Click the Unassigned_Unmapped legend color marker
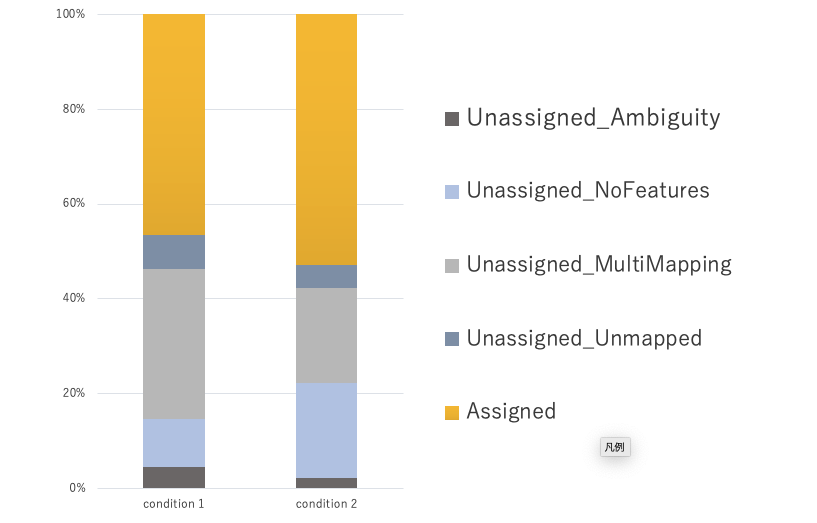The image size is (817, 523). 452,339
